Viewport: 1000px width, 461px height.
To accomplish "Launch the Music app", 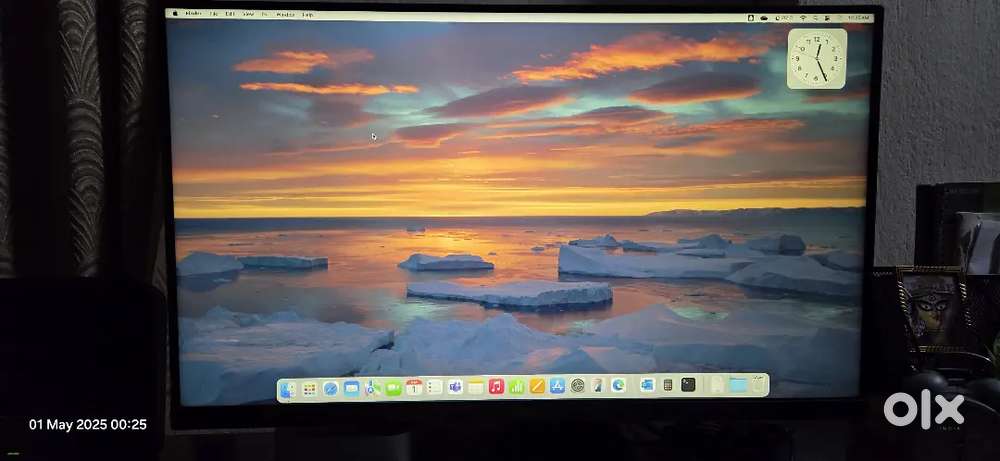I will [x=496, y=387].
